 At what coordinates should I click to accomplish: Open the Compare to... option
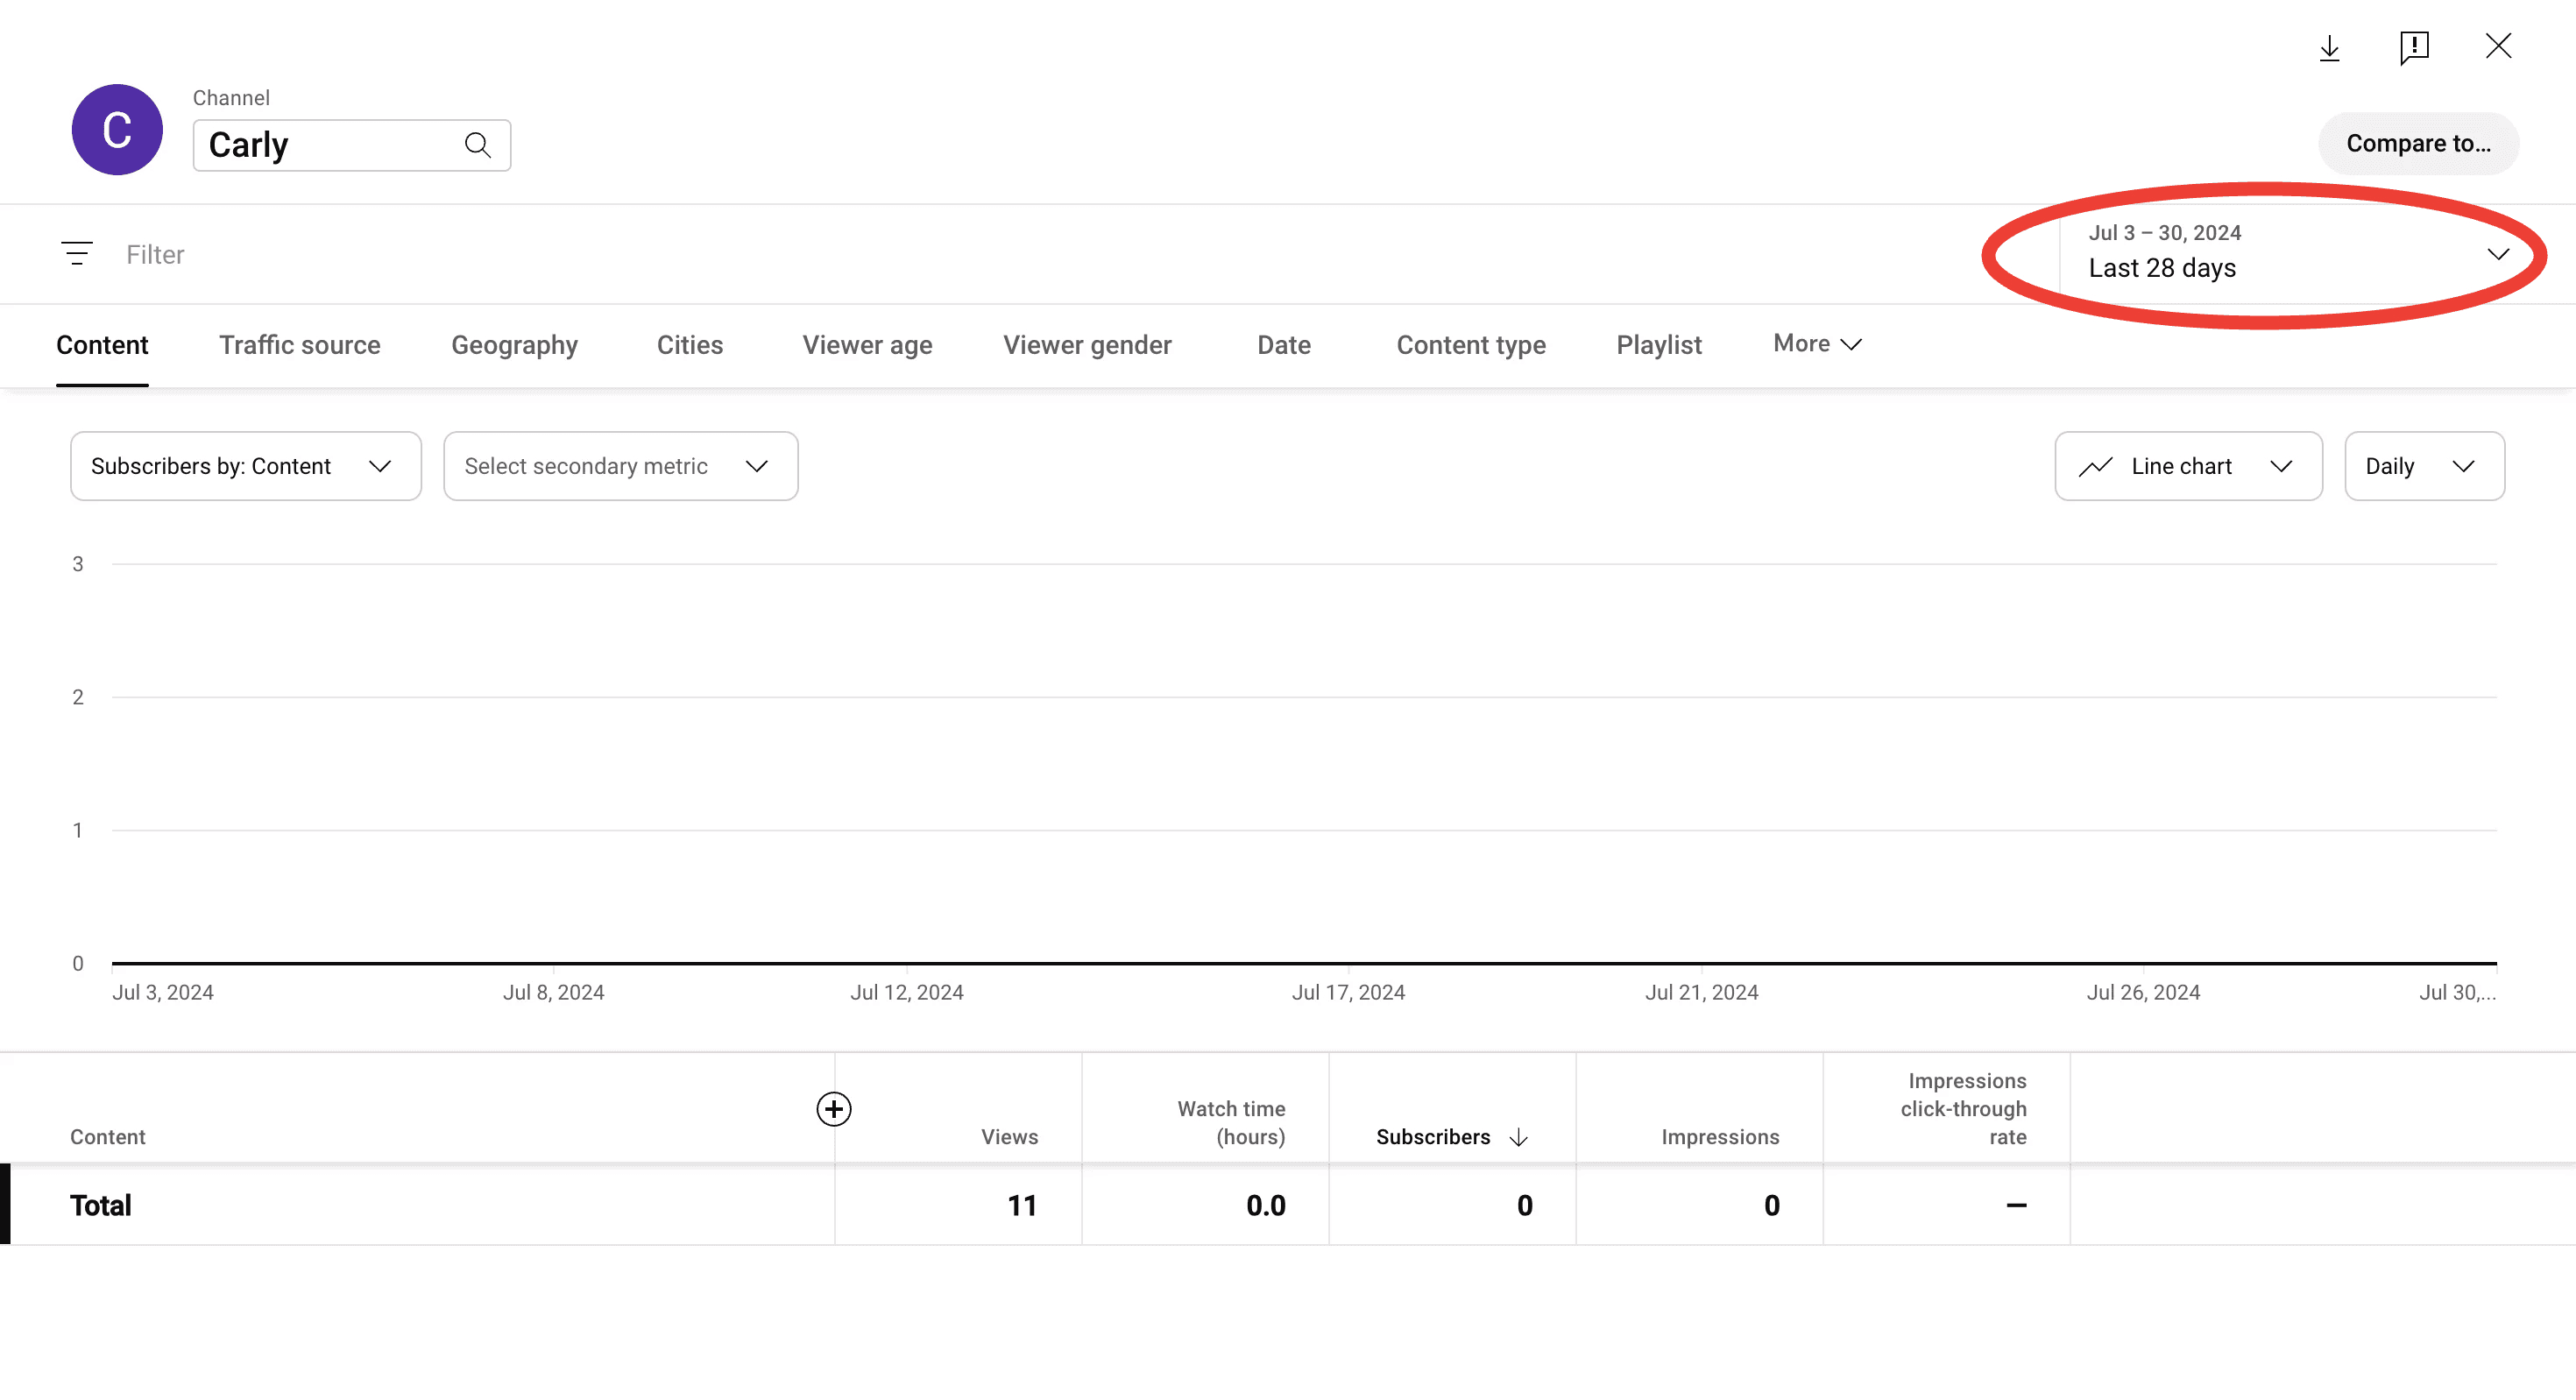(x=2418, y=144)
